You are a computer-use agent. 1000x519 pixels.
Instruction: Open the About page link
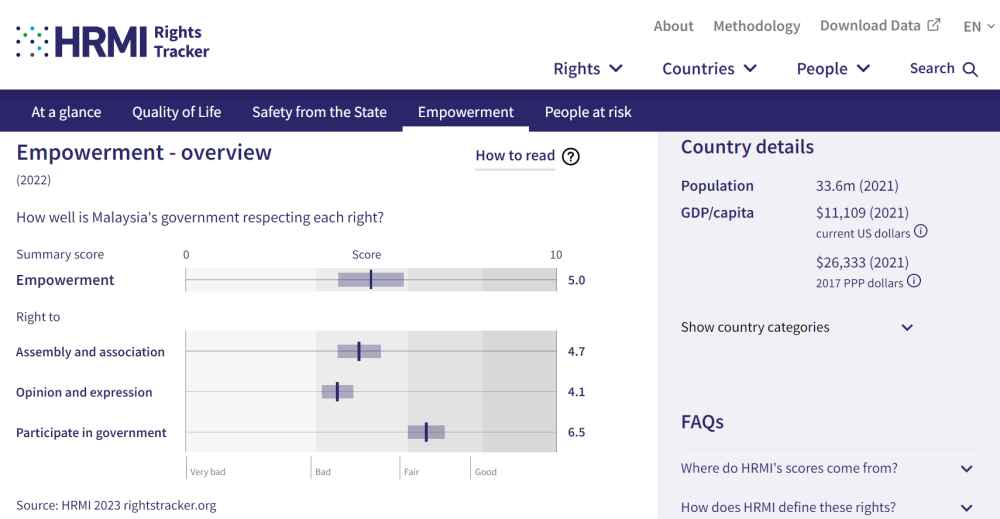coord(673,26)
